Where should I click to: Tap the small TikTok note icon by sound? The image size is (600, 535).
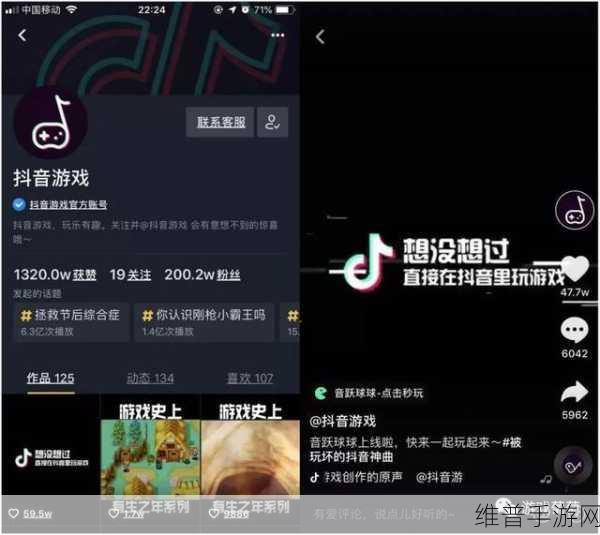tap(315, 477)
